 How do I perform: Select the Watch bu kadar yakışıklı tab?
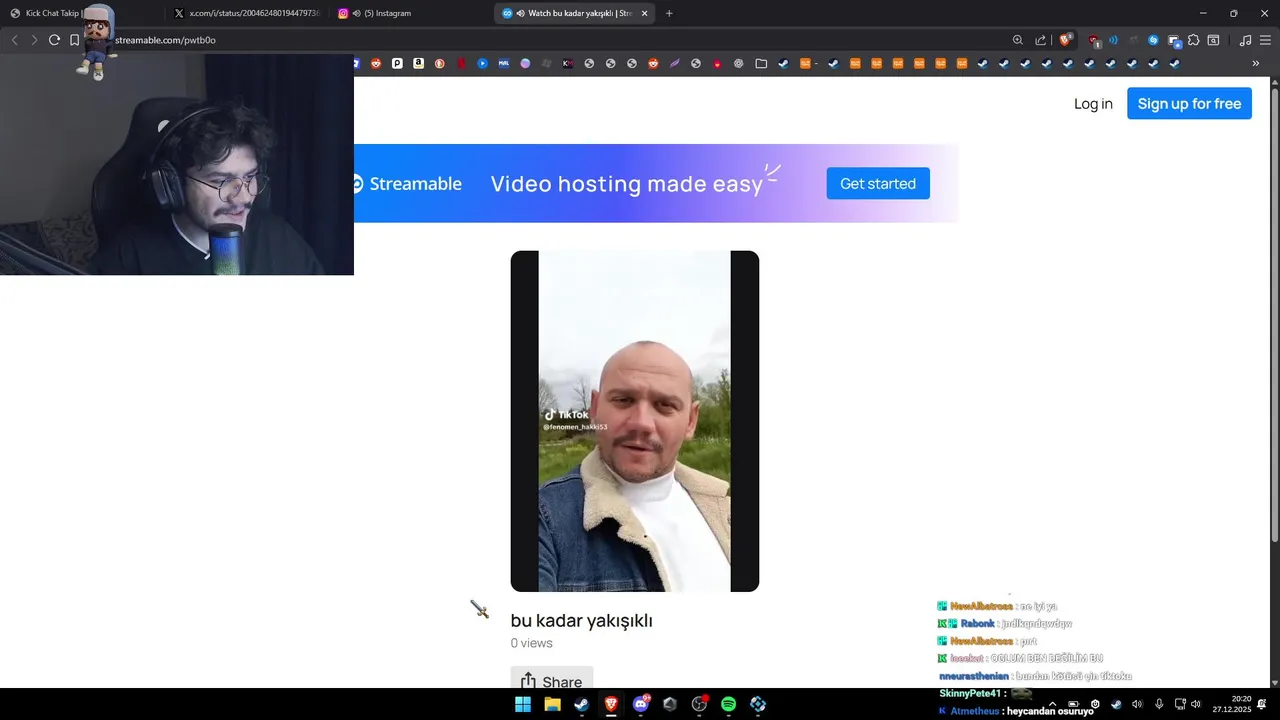coord(575,13)
